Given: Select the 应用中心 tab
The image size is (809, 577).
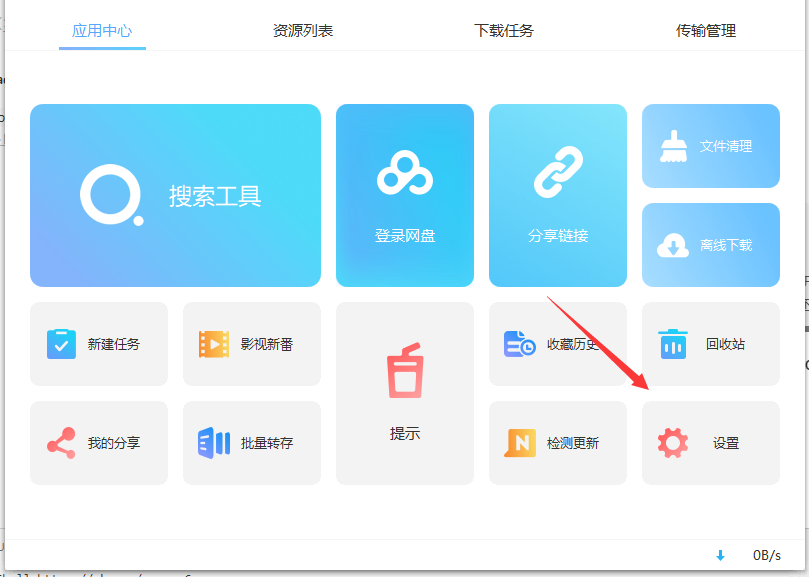Looking at the screenshot, I should click(x=102, y=31).
